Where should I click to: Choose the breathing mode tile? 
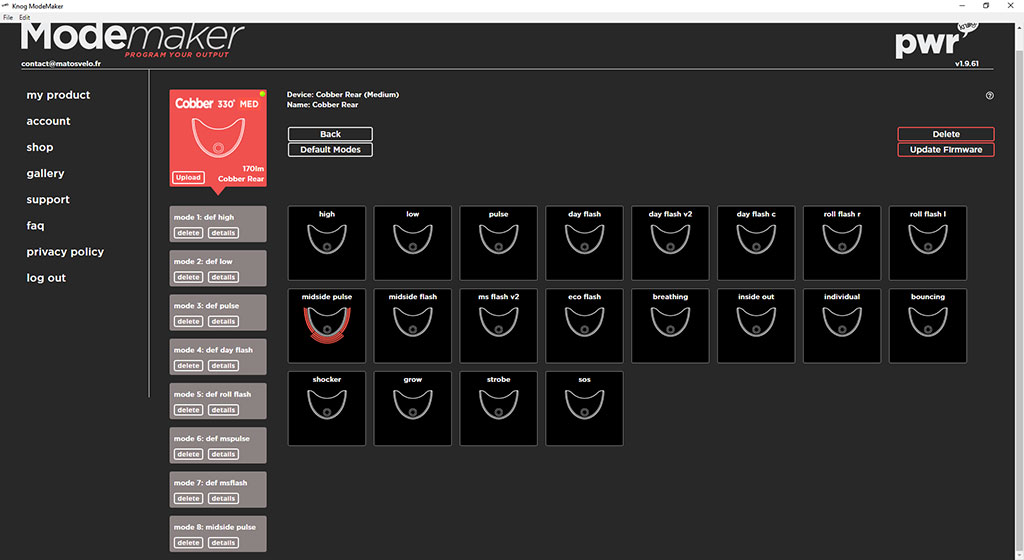(670, 326)
